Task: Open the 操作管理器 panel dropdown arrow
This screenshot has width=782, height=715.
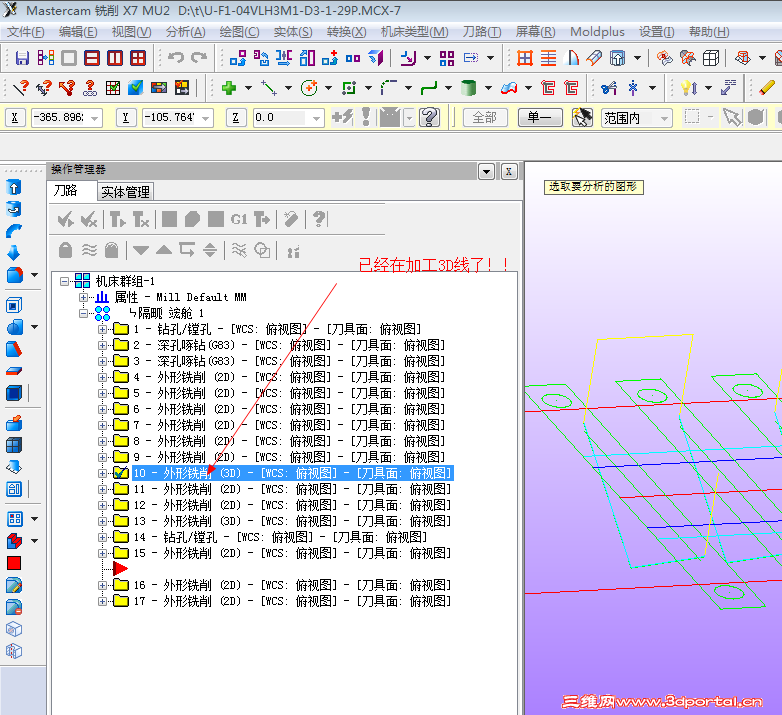Action: 486,172
